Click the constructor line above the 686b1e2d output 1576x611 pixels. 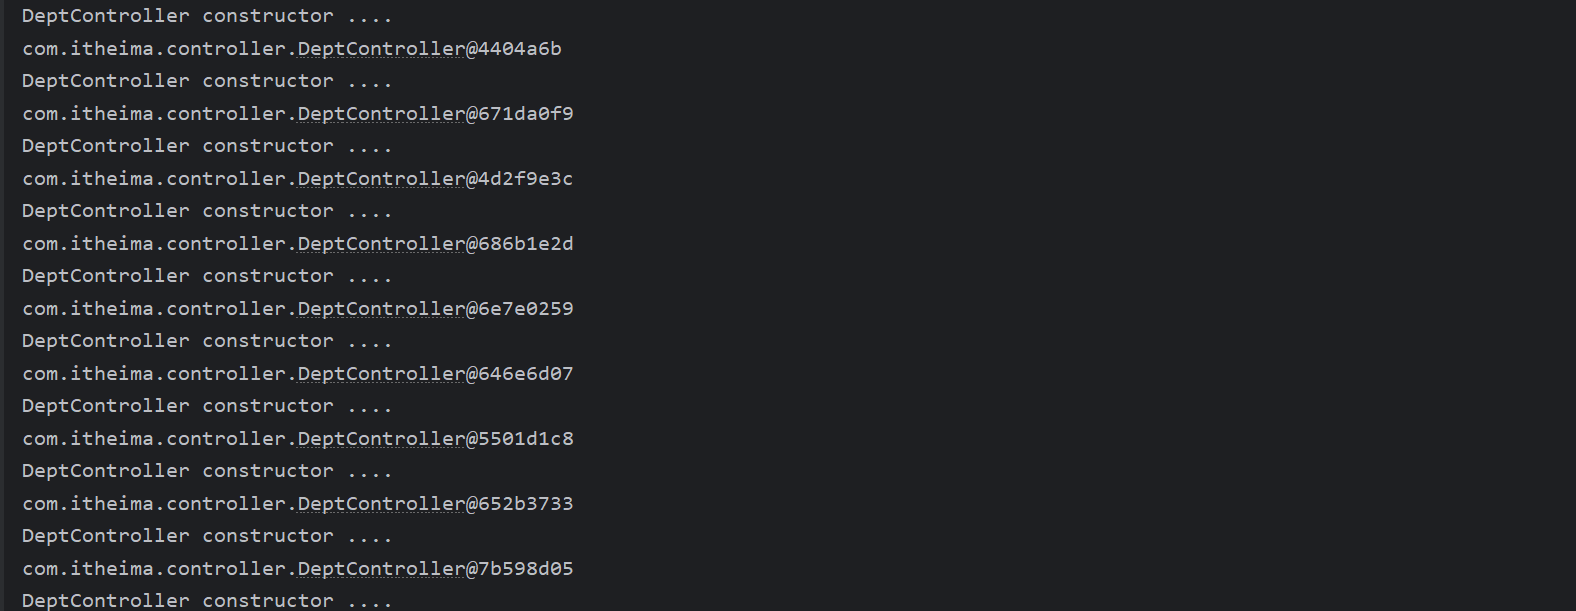click(x=207, y=211)
